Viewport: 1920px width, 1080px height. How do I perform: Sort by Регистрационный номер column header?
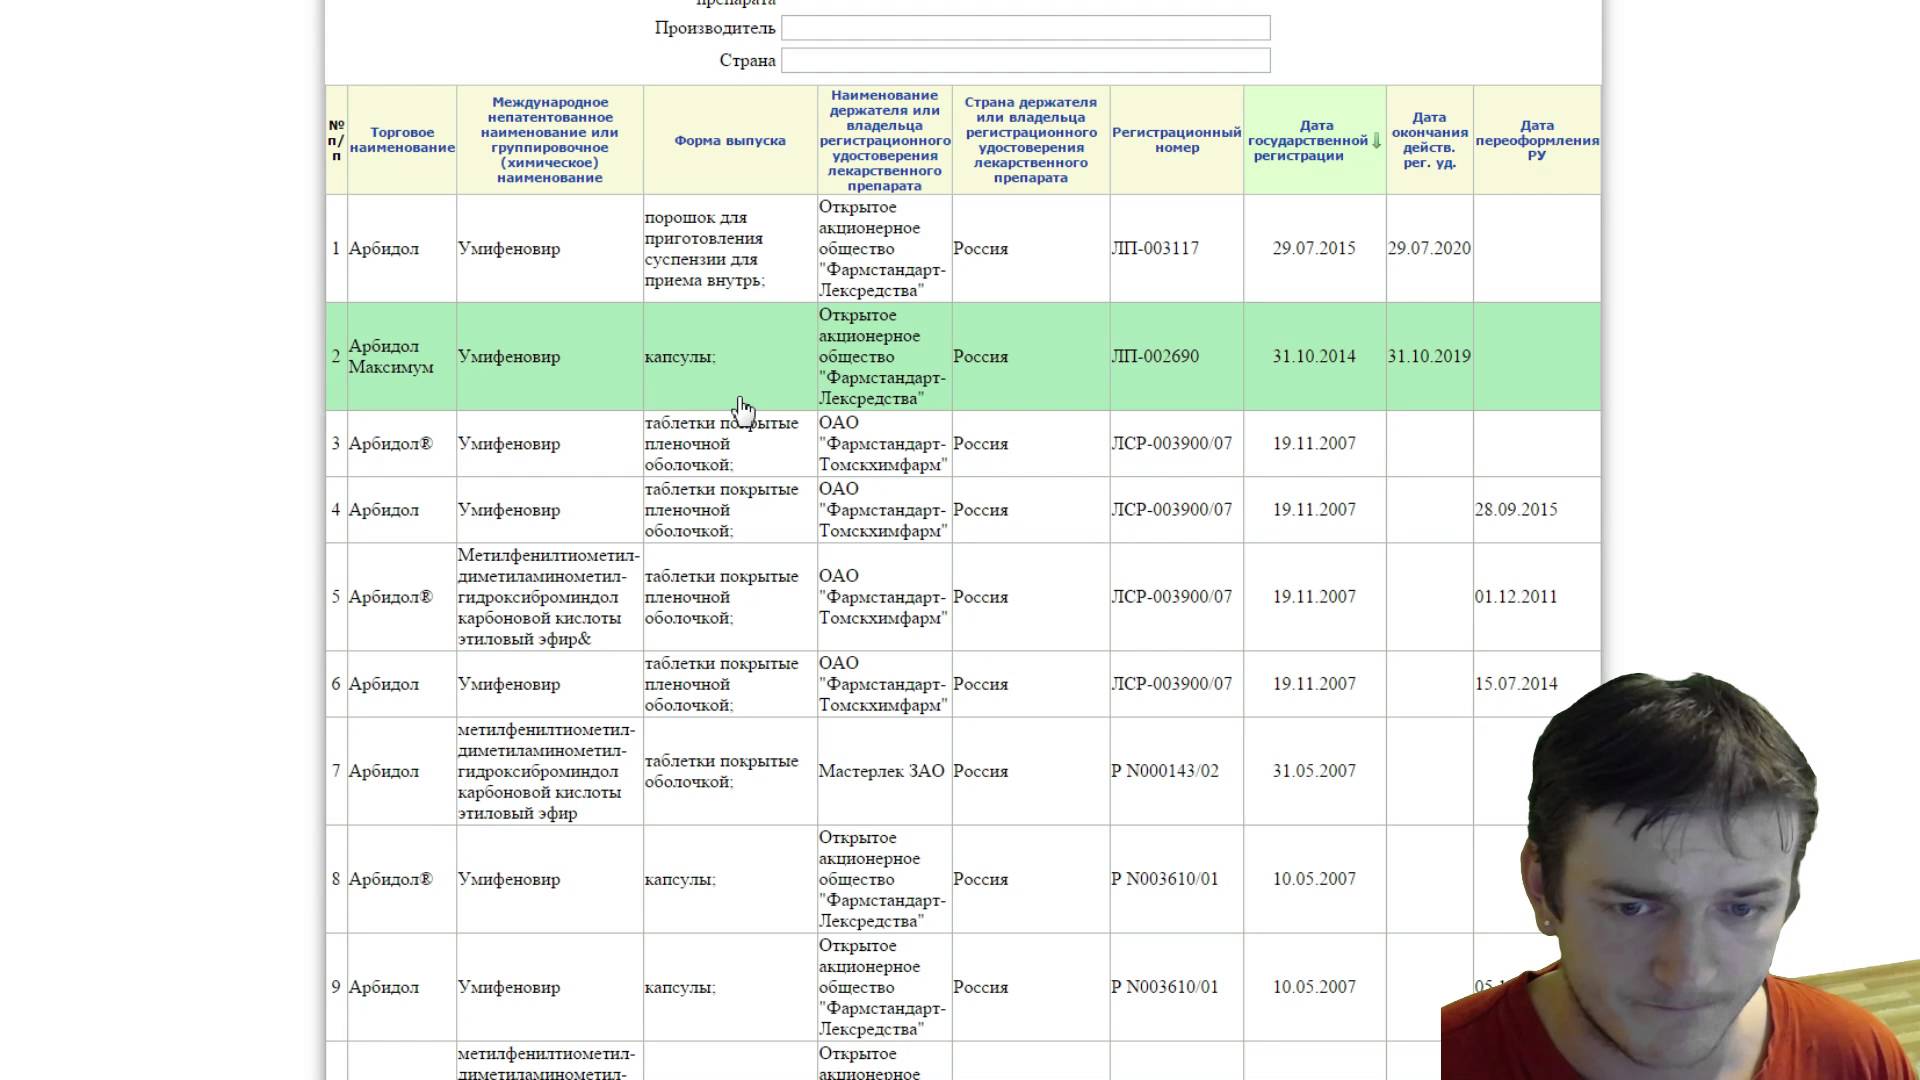(x=1177, y=140)
